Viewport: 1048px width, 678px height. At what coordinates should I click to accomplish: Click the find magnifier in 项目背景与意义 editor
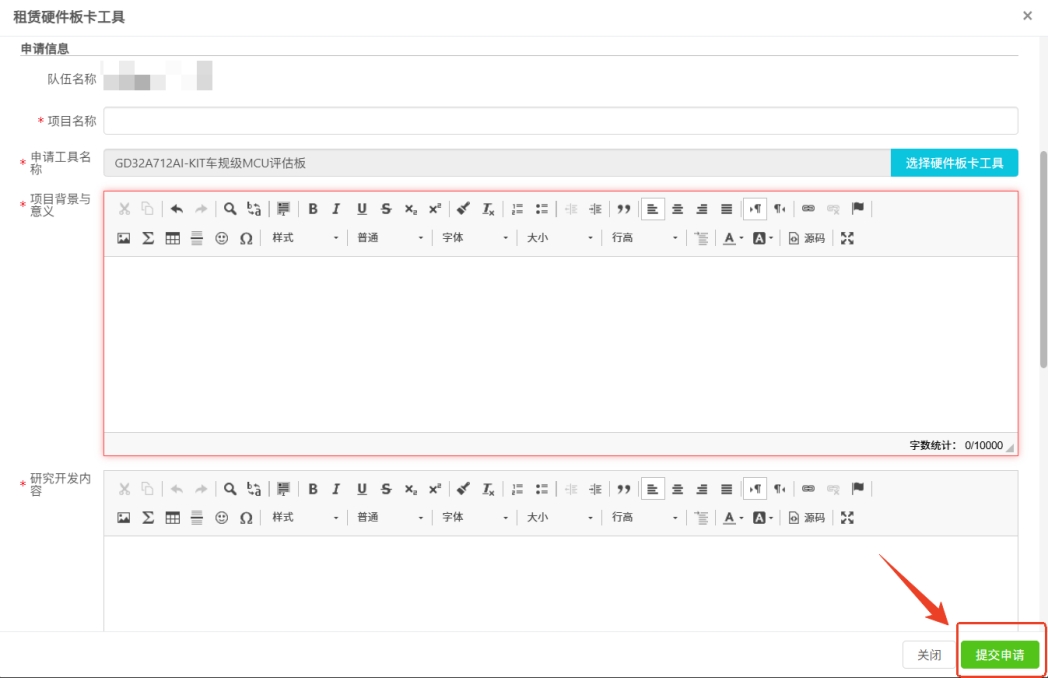tap(230, 209)
